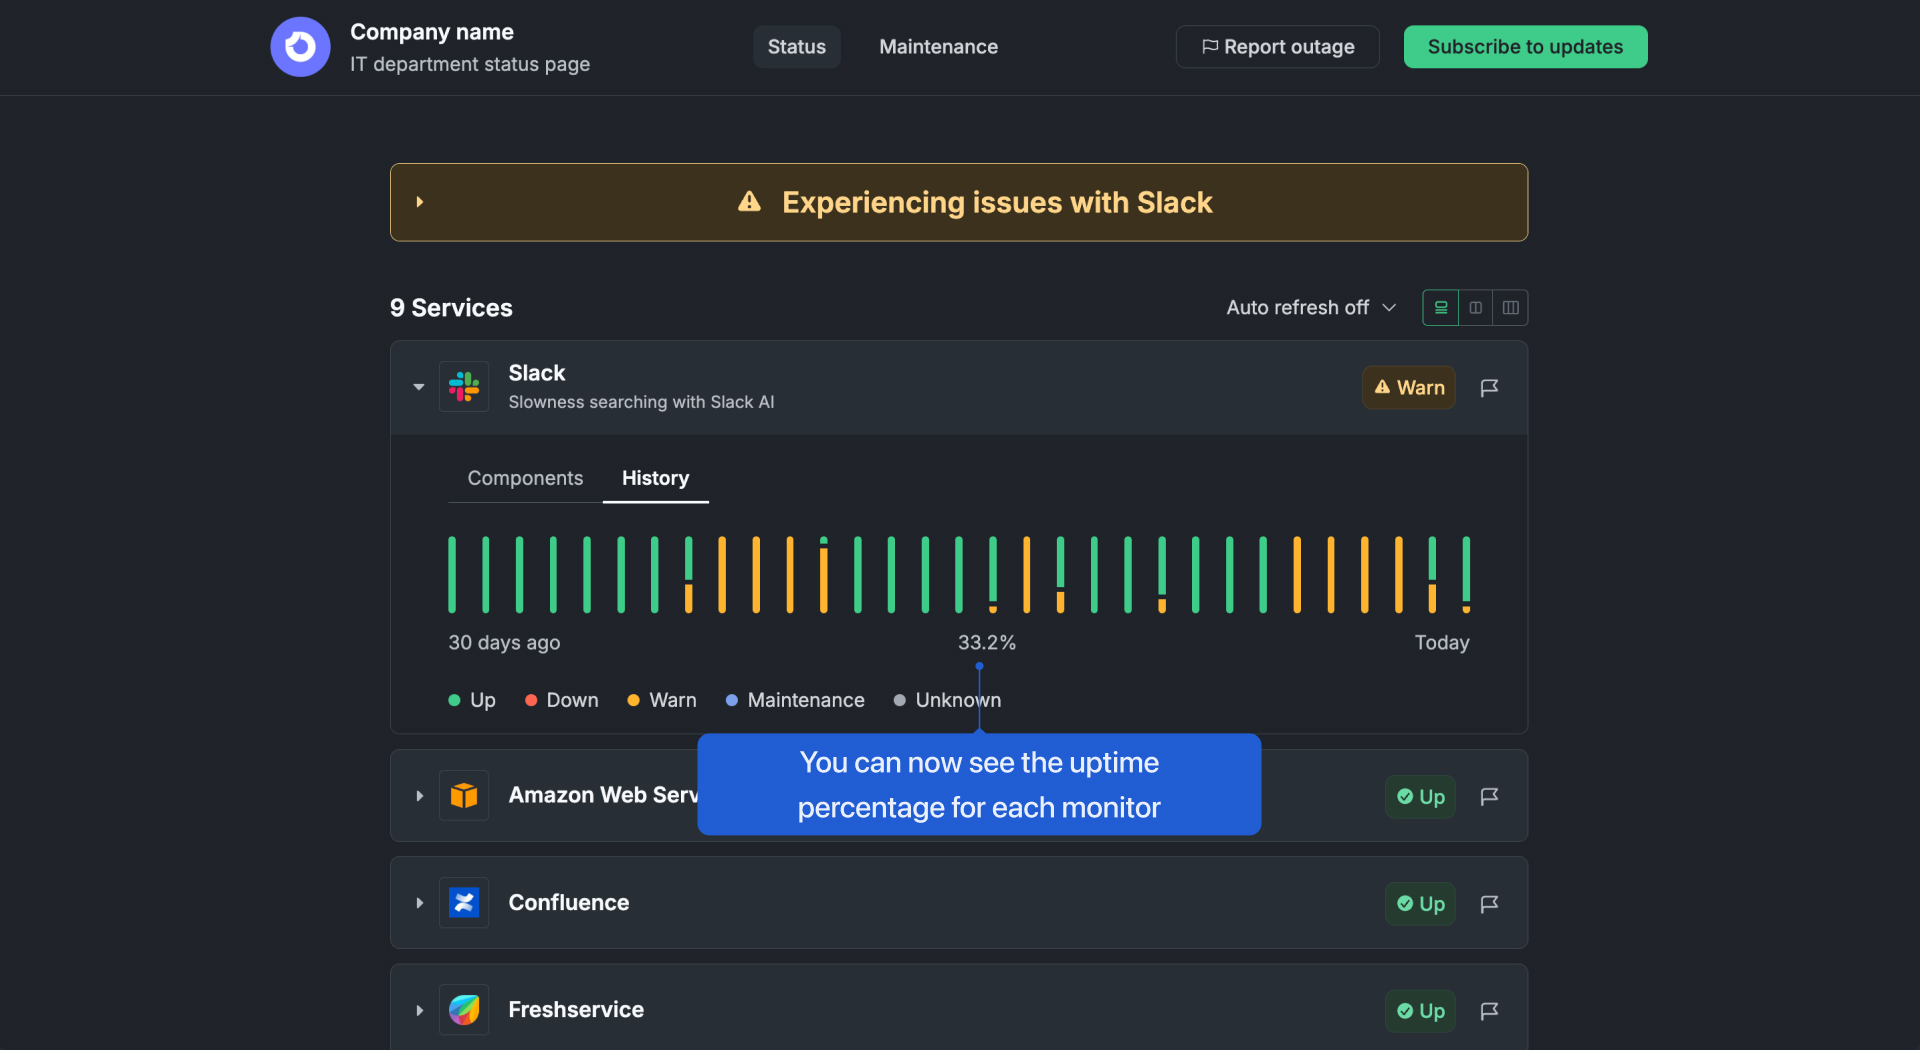The image size is (1920, 1050).
Task: Click the company logo icon
Action: [300, 47]
